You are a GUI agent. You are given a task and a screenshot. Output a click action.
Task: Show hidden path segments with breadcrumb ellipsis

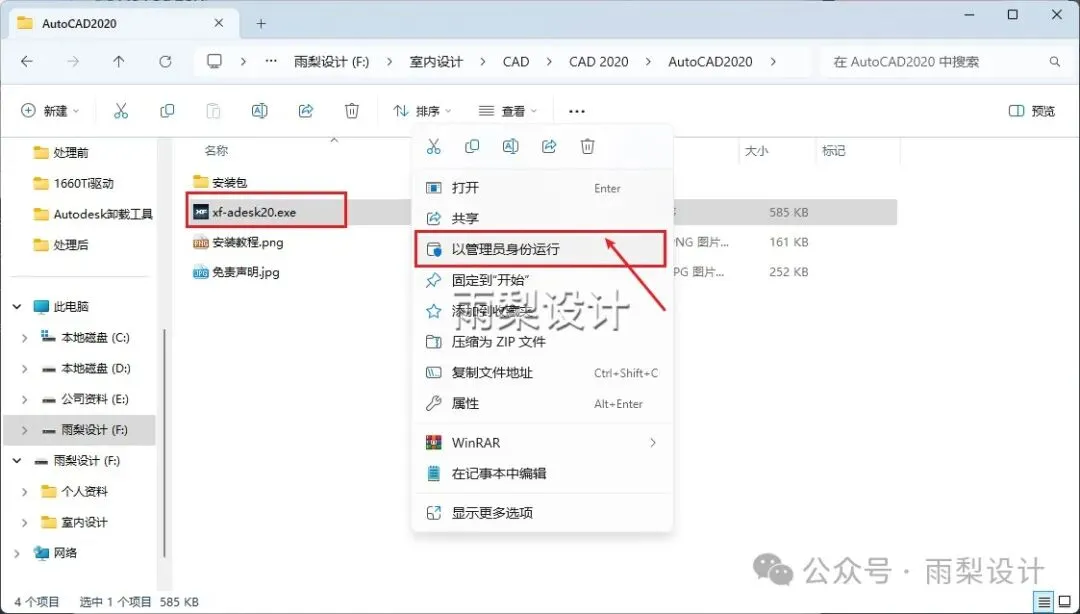point(271,61)
